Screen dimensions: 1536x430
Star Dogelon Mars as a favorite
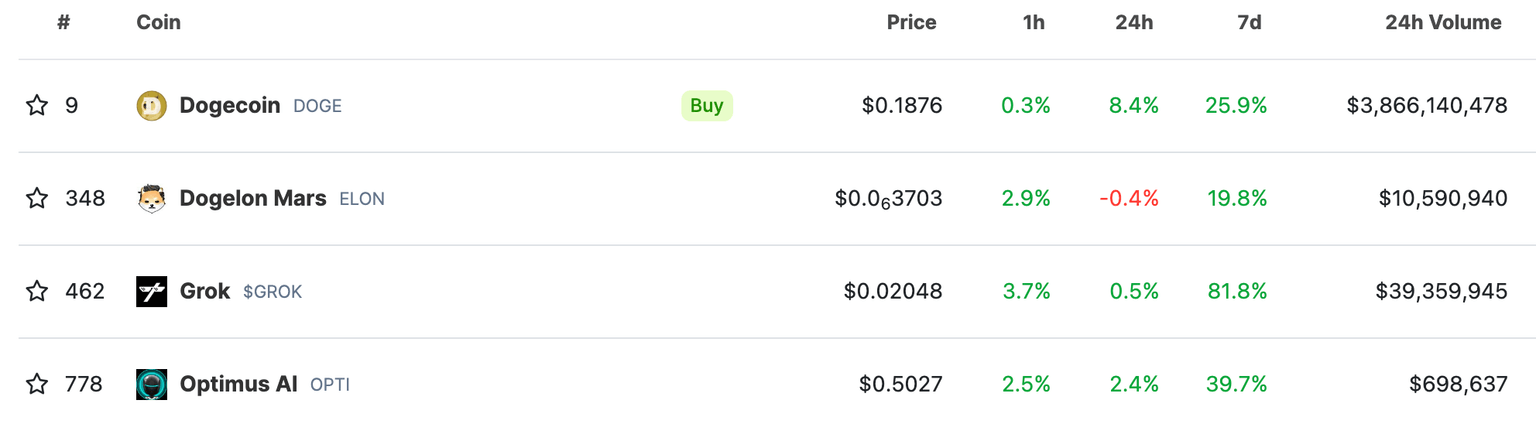tap(37, 198)
